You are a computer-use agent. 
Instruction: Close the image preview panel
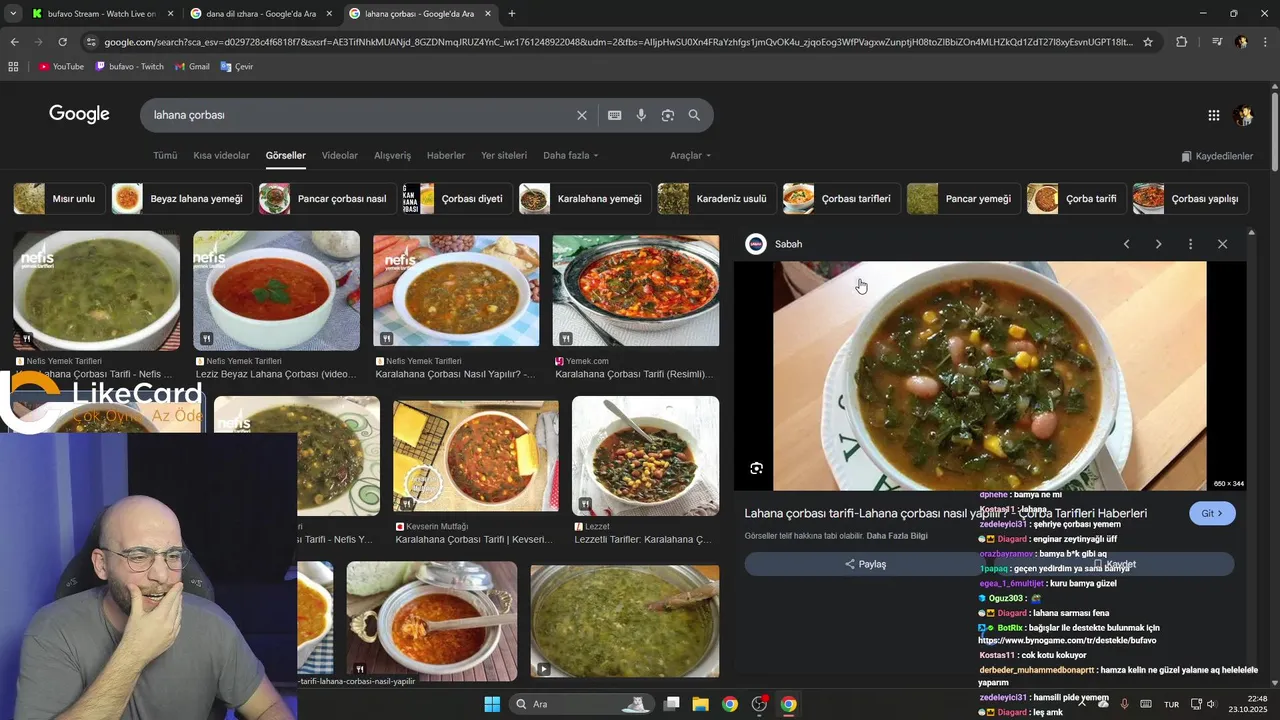tap(1222, 244)
